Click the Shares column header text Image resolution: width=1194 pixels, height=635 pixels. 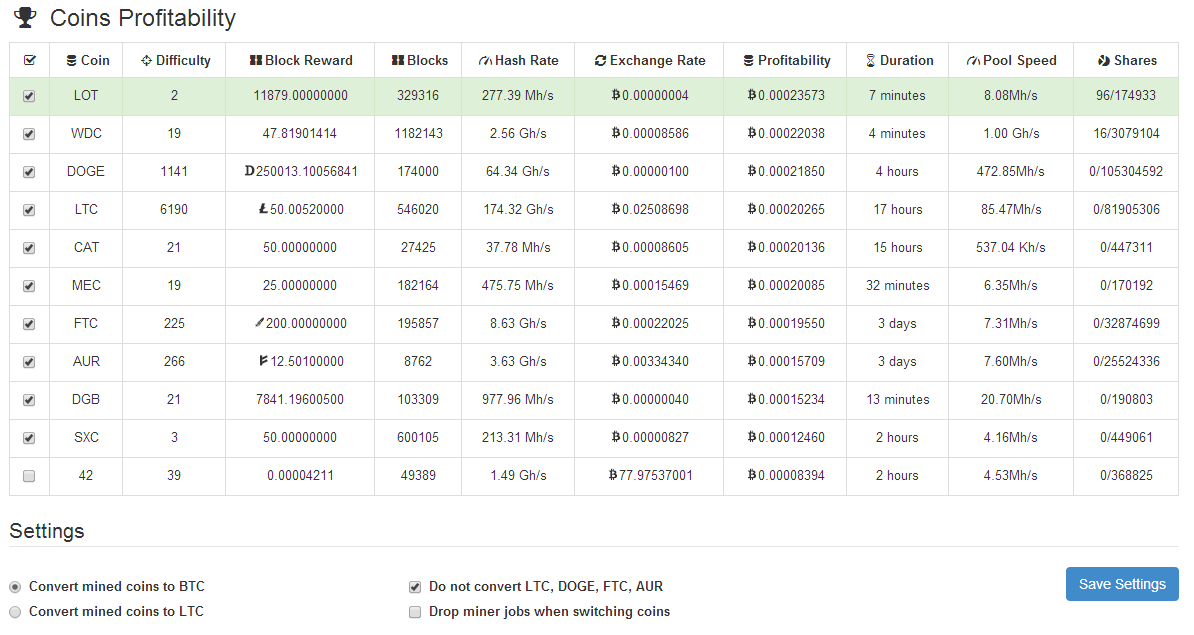pyautogui.click(x=1135, y=60)
